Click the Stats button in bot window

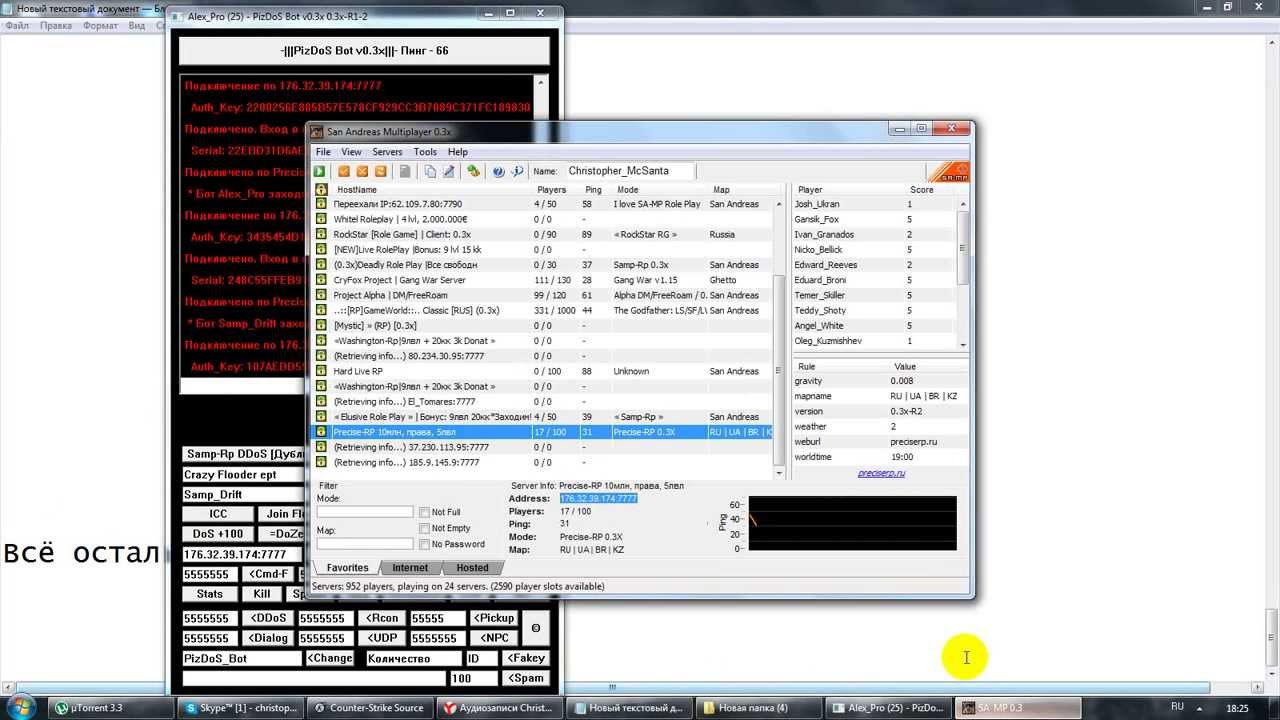point(210,594)
